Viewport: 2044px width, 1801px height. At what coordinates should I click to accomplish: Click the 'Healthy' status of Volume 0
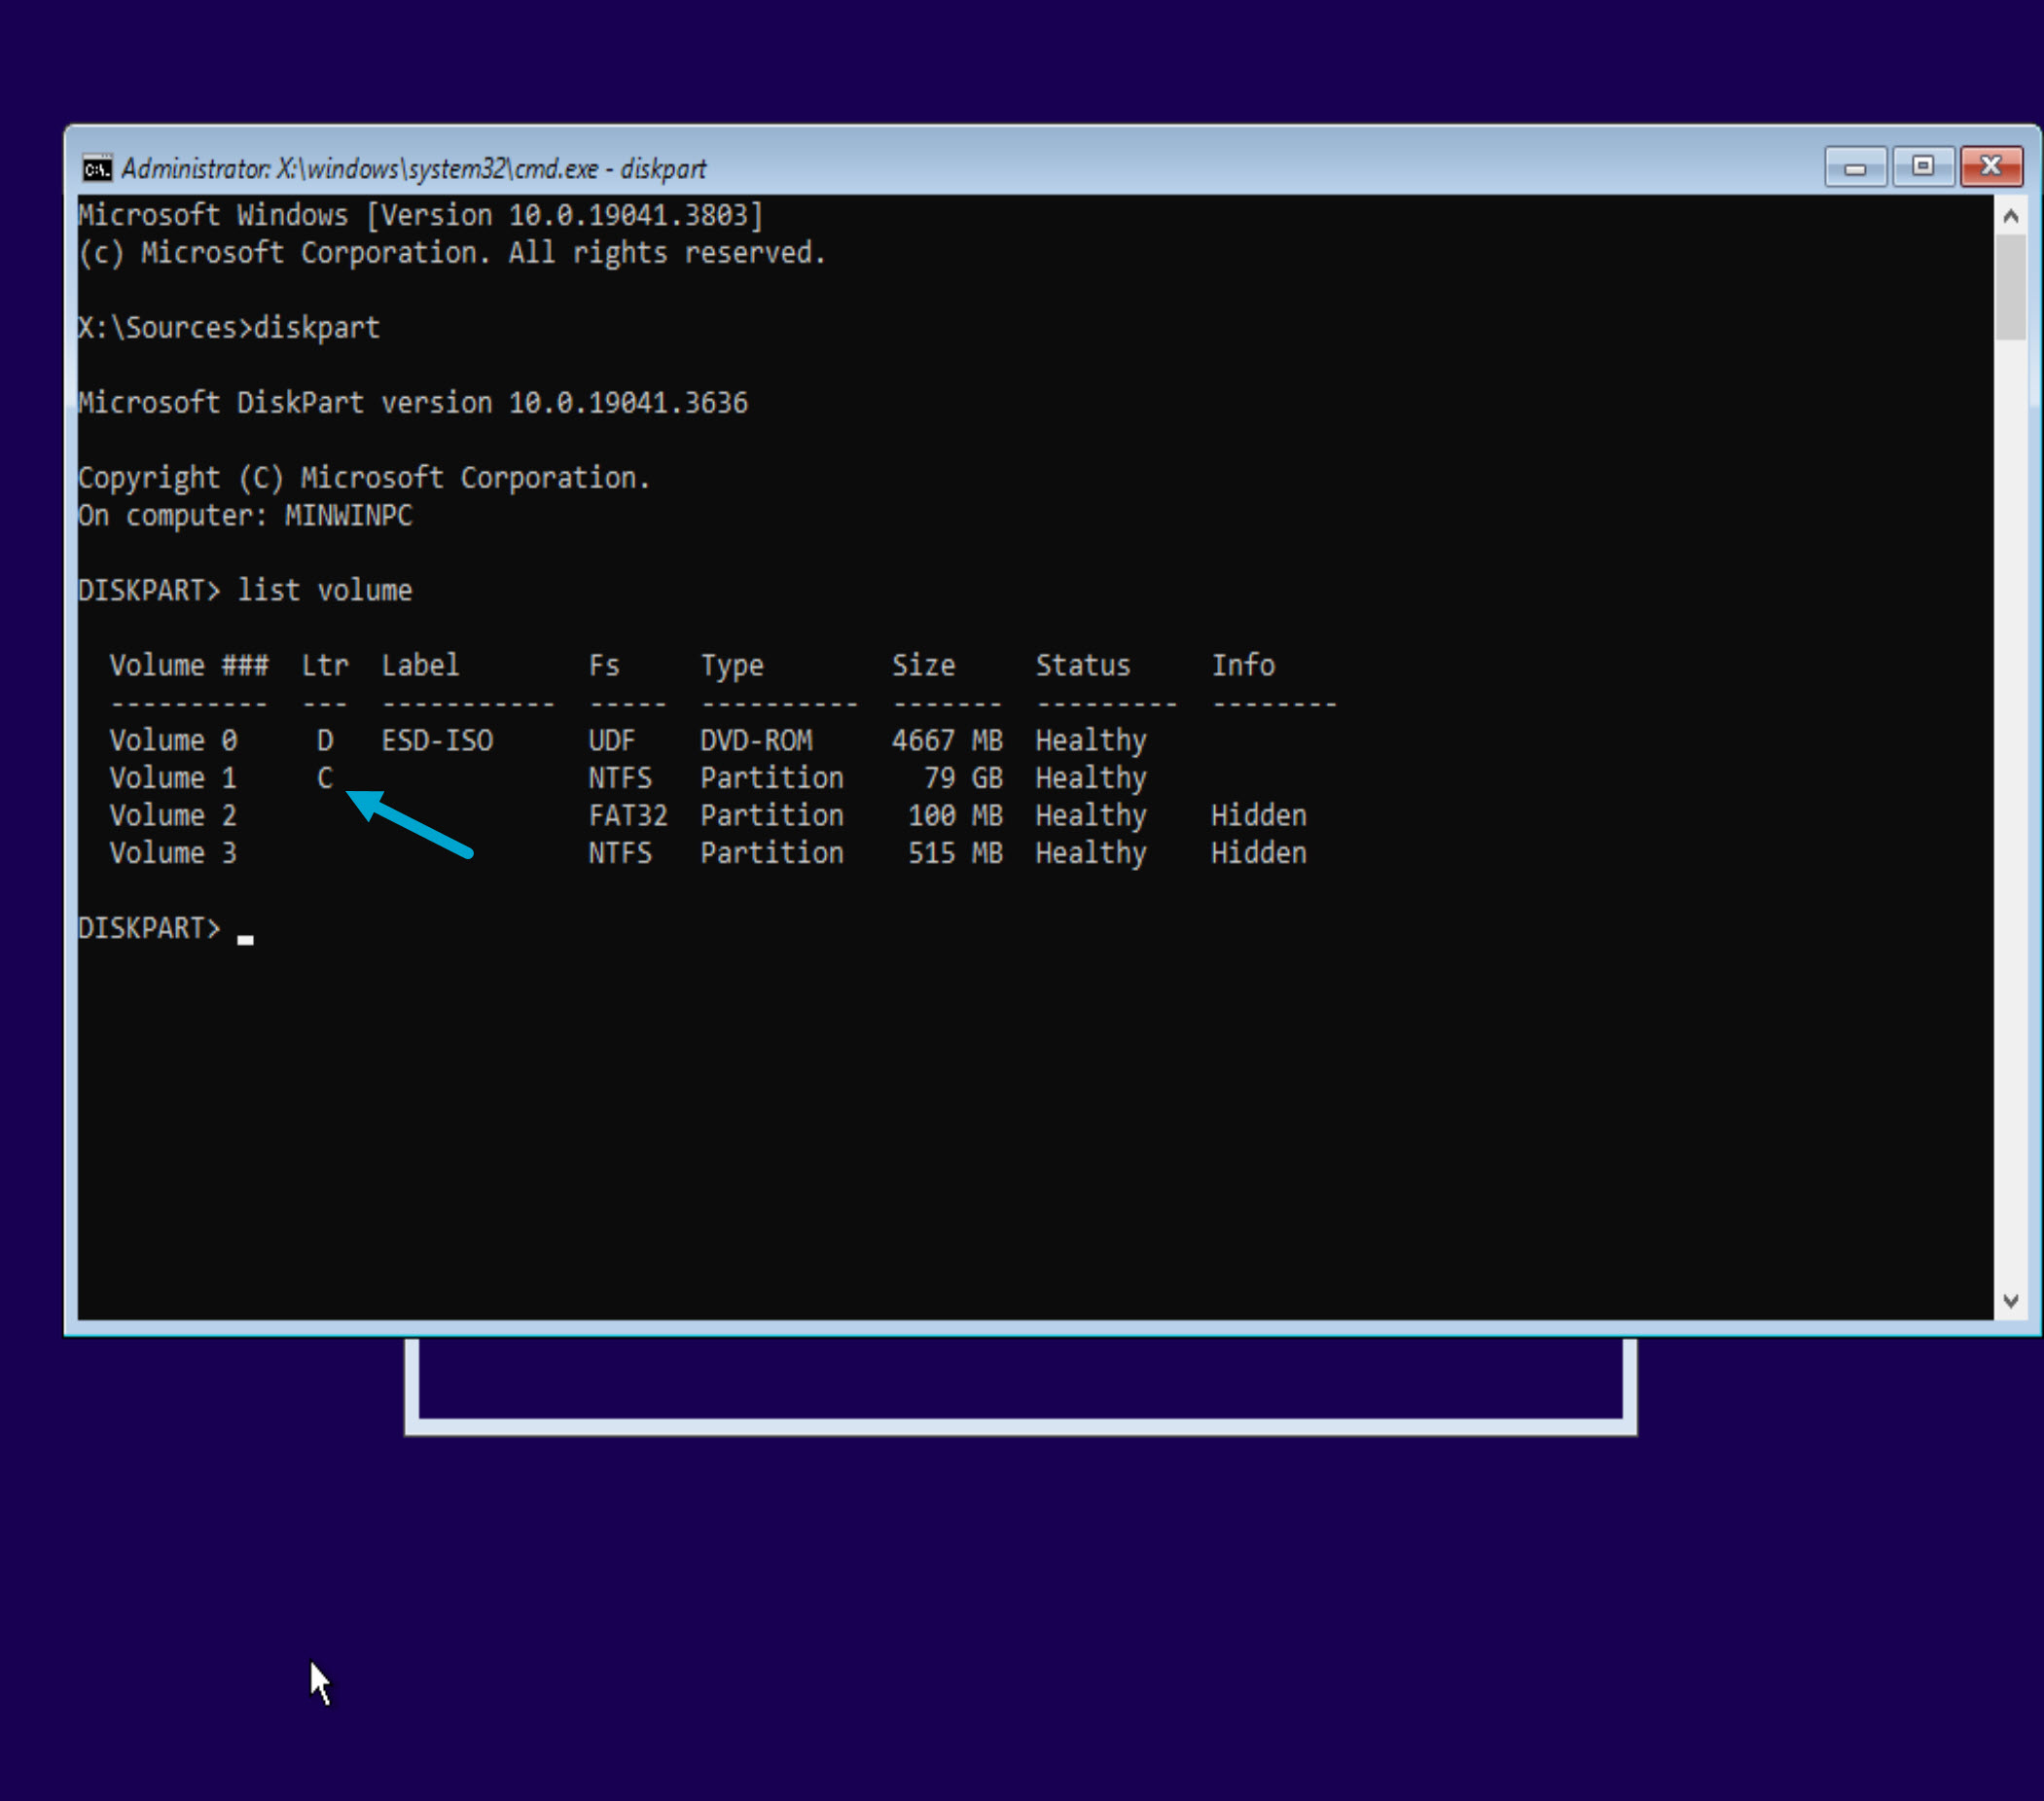pyautogui.click(x=1091, y=743)
